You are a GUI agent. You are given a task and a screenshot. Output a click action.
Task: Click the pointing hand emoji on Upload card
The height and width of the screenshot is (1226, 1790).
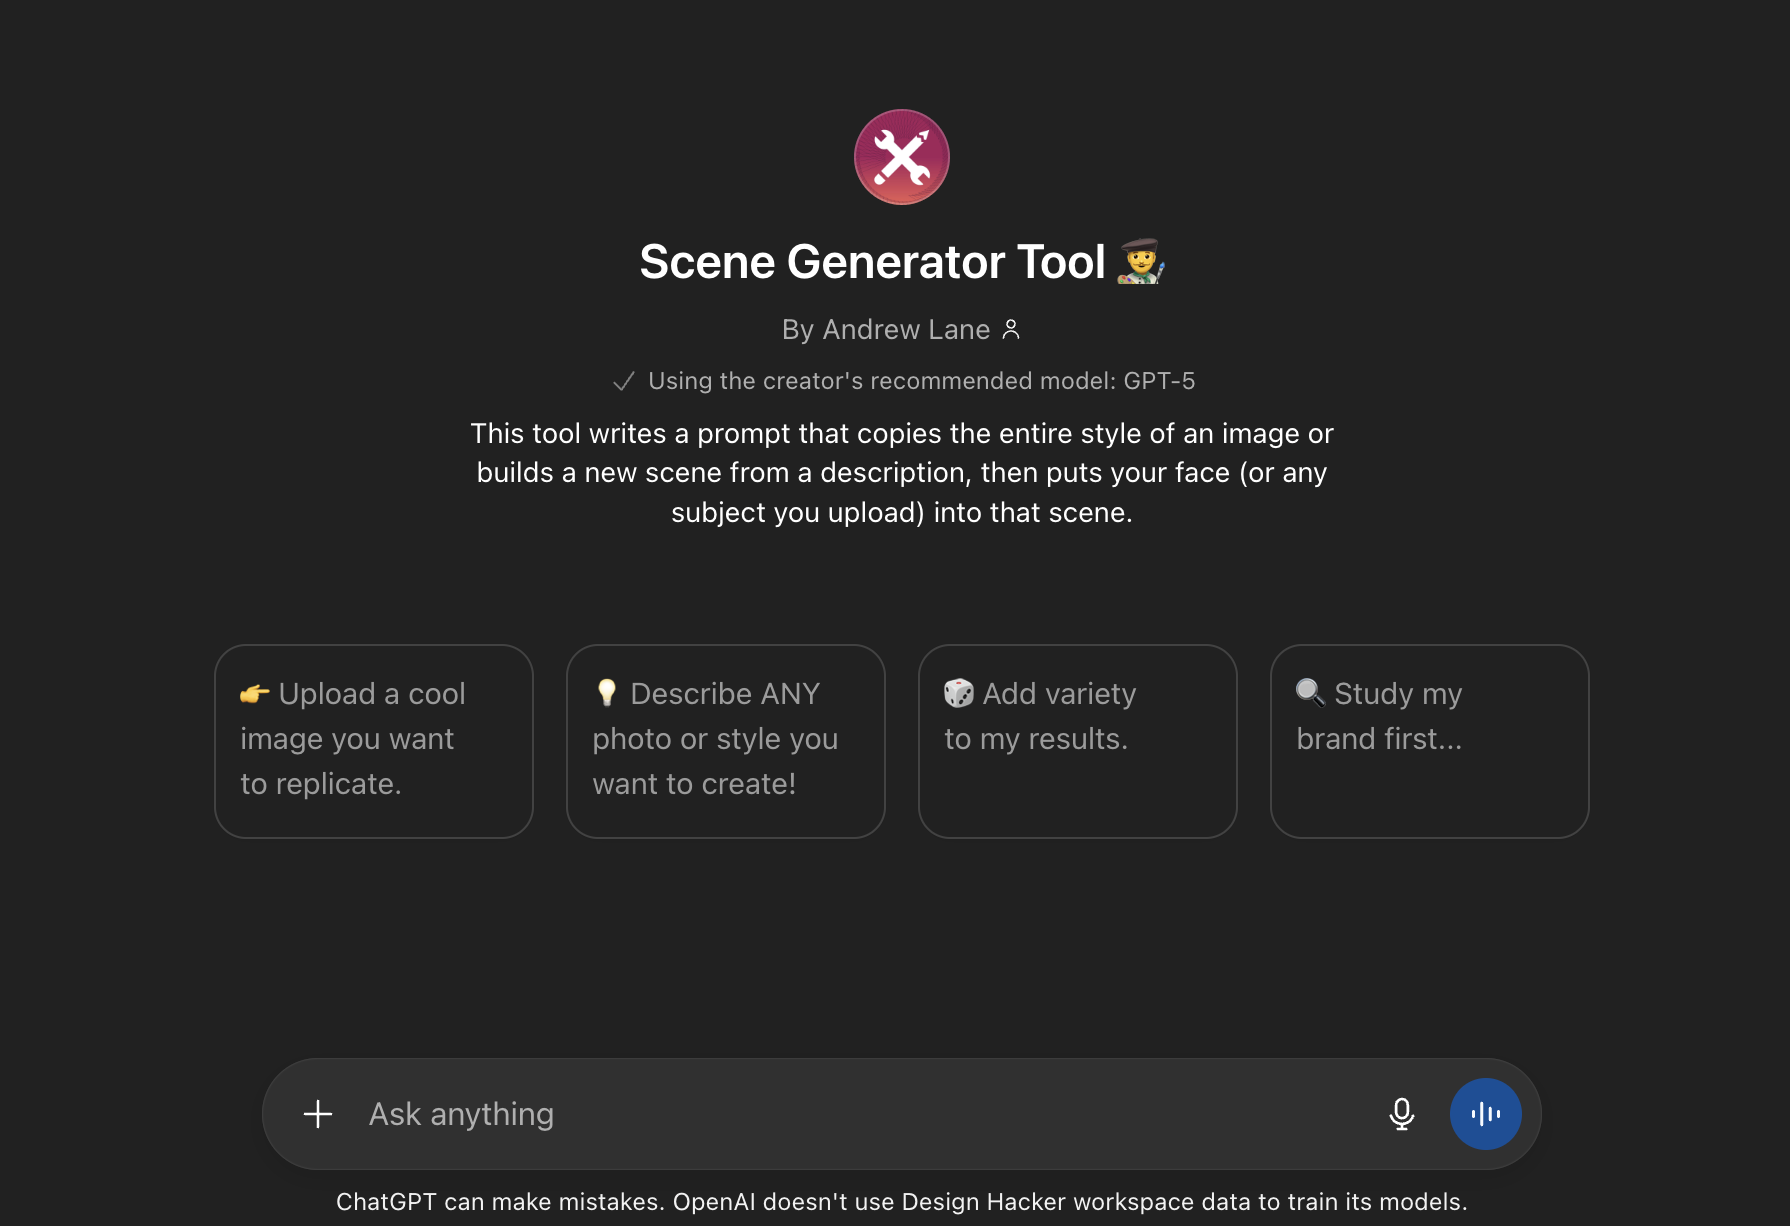(x=254, y=693)
